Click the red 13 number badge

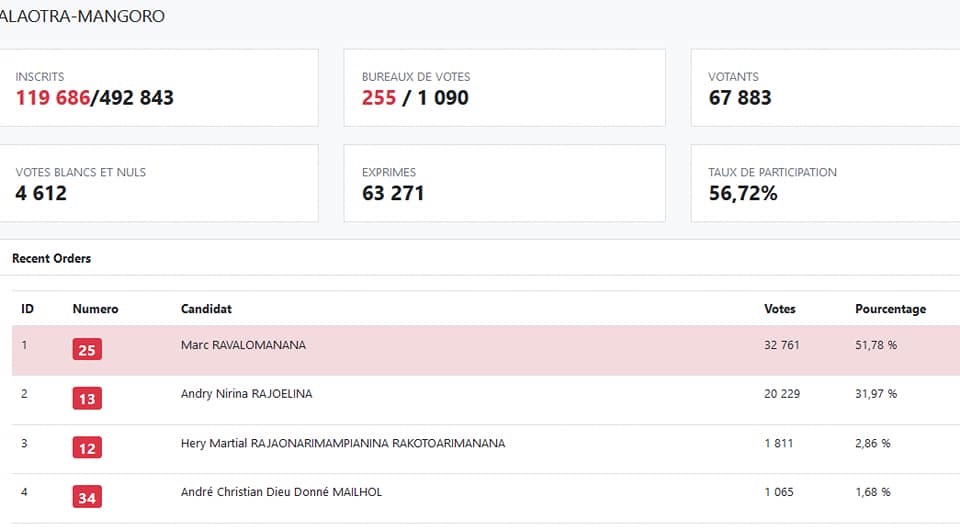[87, 398]
